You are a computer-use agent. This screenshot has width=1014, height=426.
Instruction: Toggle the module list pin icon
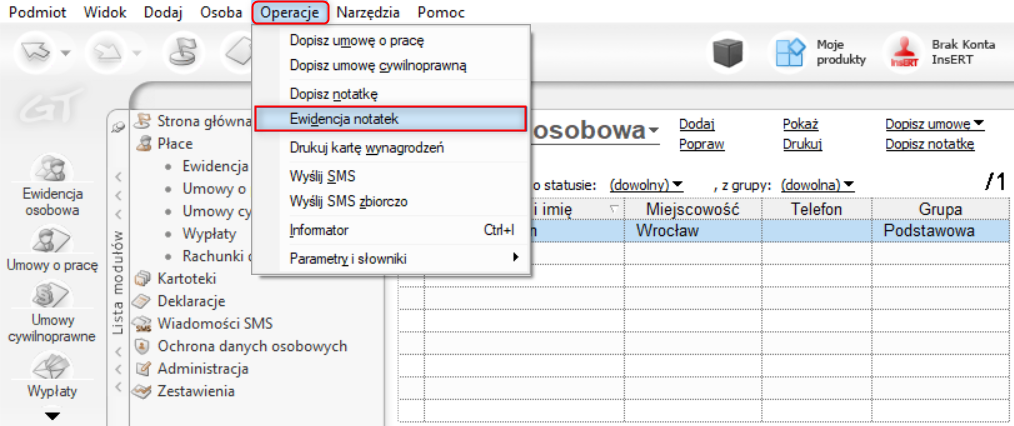(118, 127)
